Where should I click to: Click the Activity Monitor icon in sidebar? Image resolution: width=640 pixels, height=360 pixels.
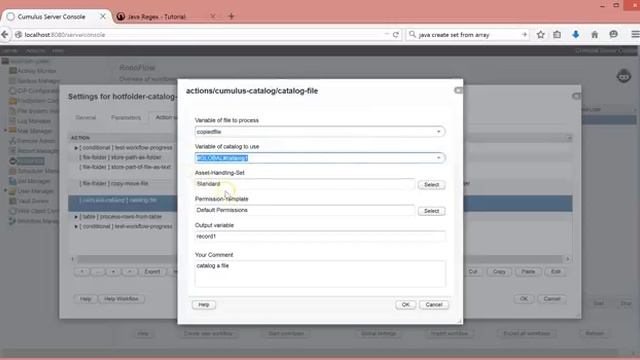point(13,71)
